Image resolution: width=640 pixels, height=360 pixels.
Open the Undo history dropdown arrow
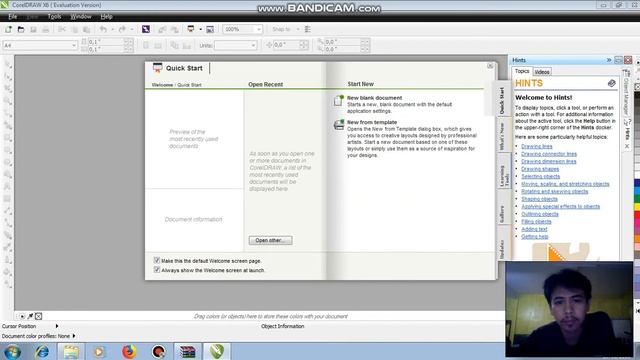[x=113, y=29]
